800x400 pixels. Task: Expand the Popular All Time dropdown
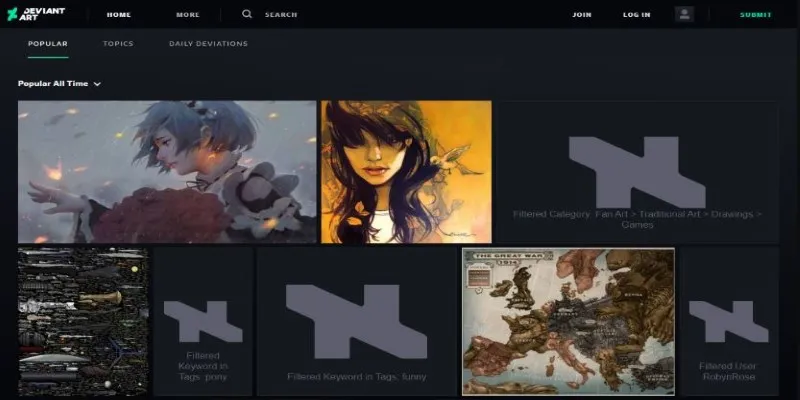[59, 84]
